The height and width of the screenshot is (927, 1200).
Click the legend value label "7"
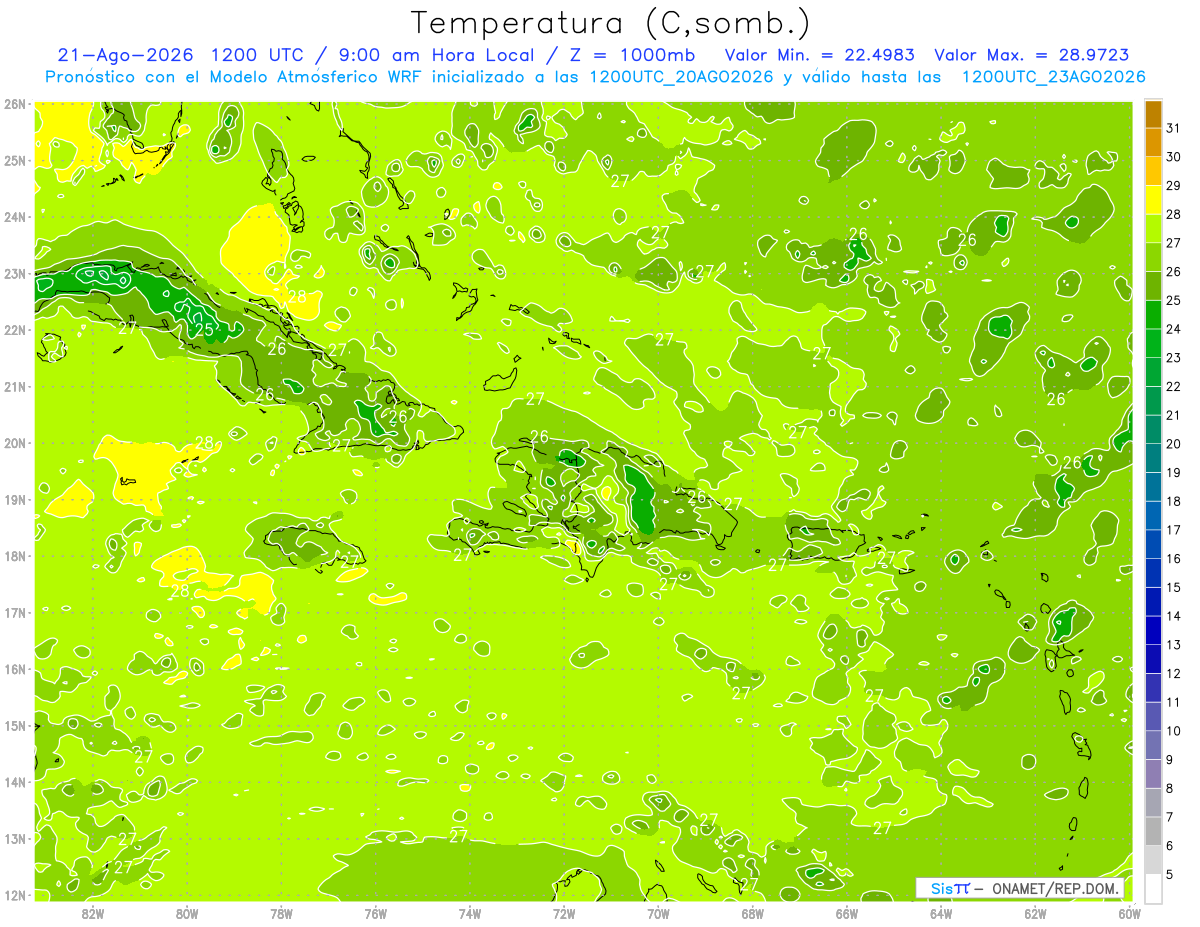1171,817
